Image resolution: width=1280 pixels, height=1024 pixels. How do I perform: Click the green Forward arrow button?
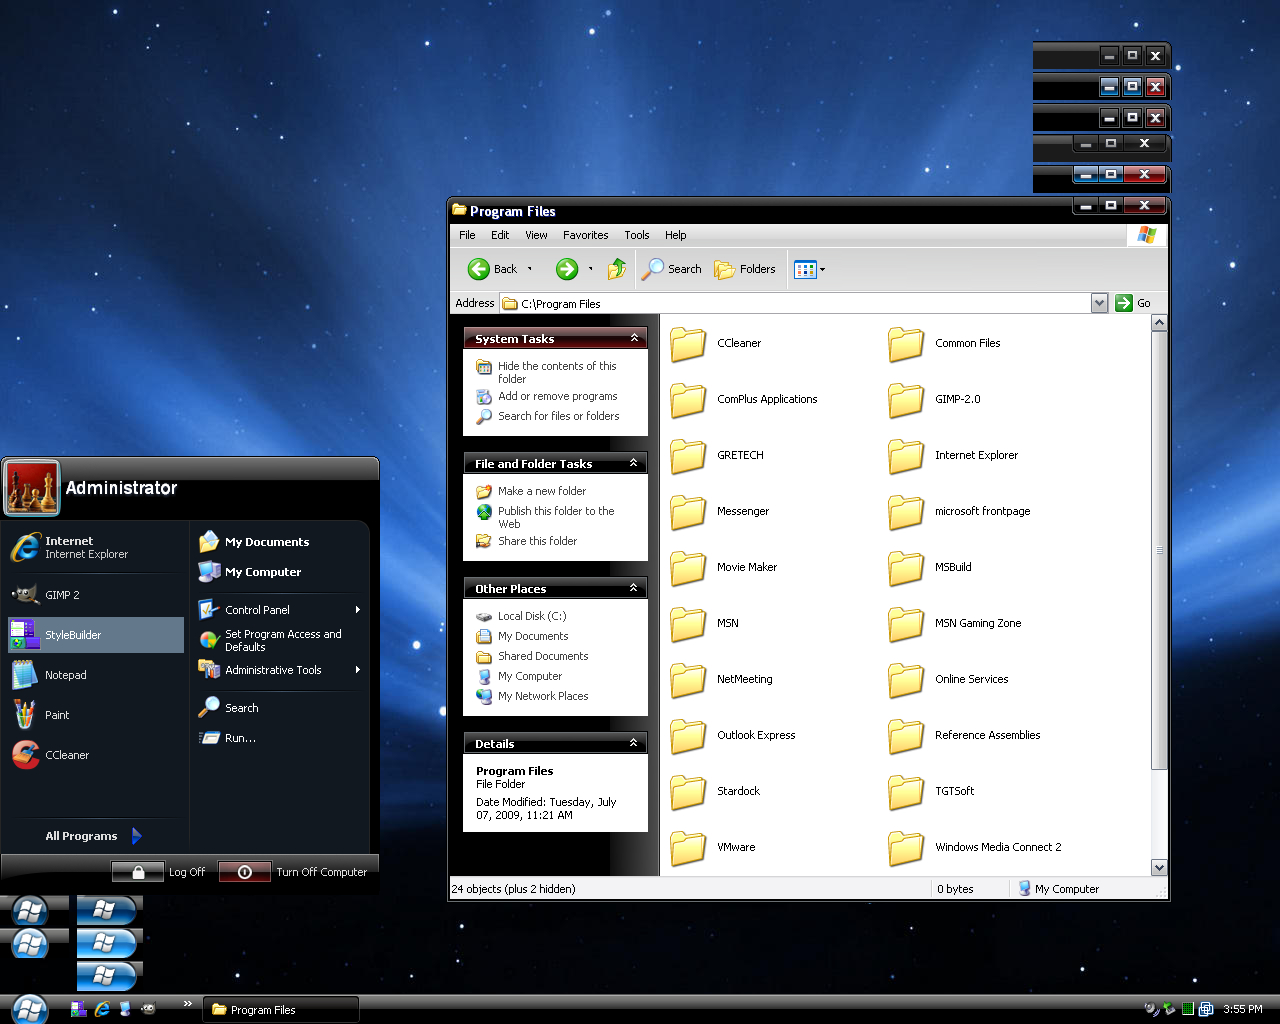[567, 269]
